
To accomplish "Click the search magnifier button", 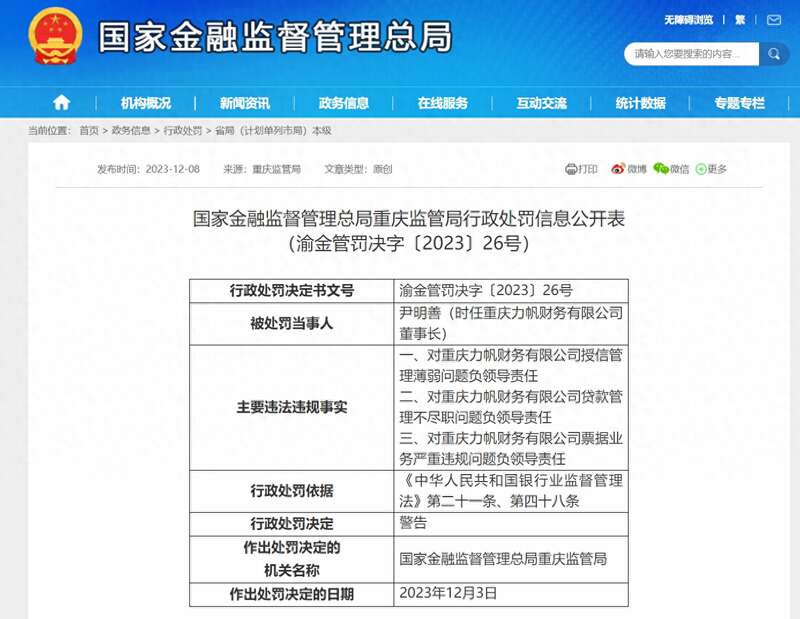I will pos(773,54).
